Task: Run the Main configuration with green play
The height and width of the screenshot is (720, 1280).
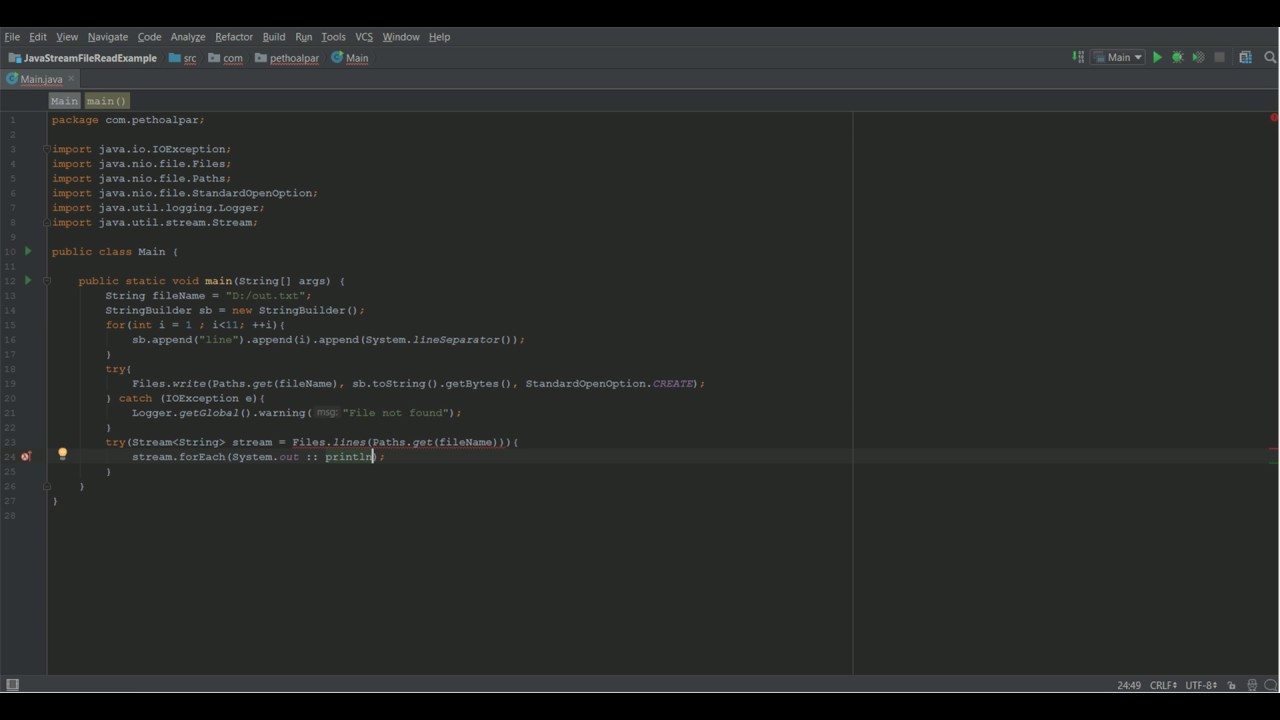Action: point(1157,58)
